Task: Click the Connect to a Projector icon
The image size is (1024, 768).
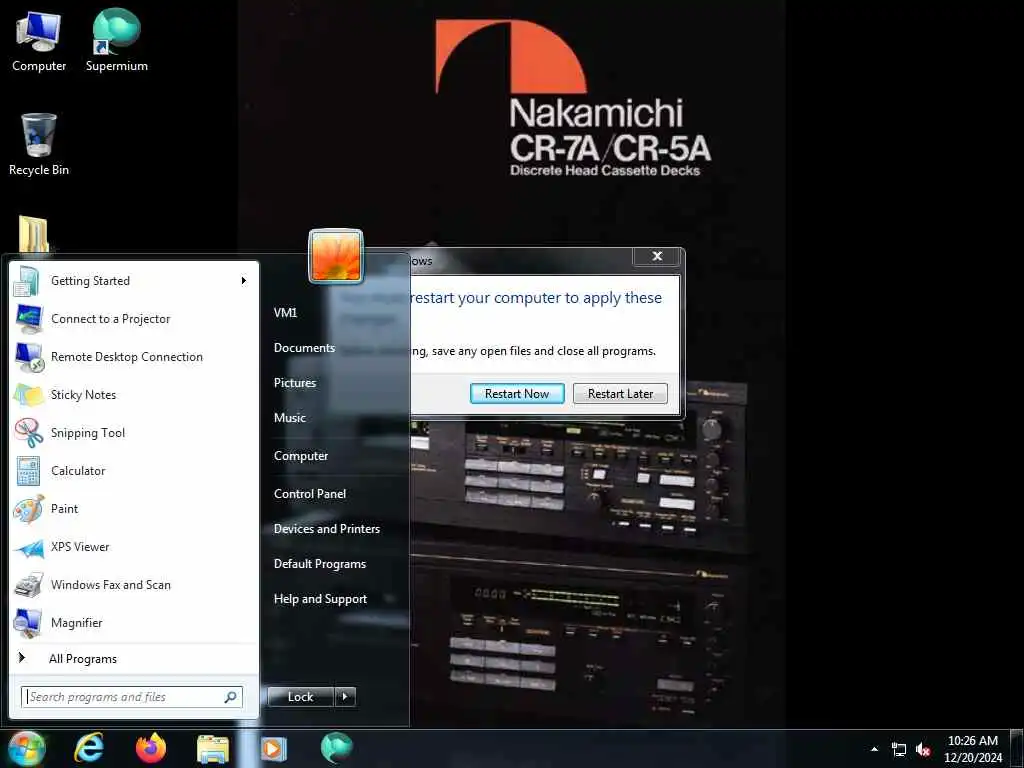Action: [x=29, y=319]
